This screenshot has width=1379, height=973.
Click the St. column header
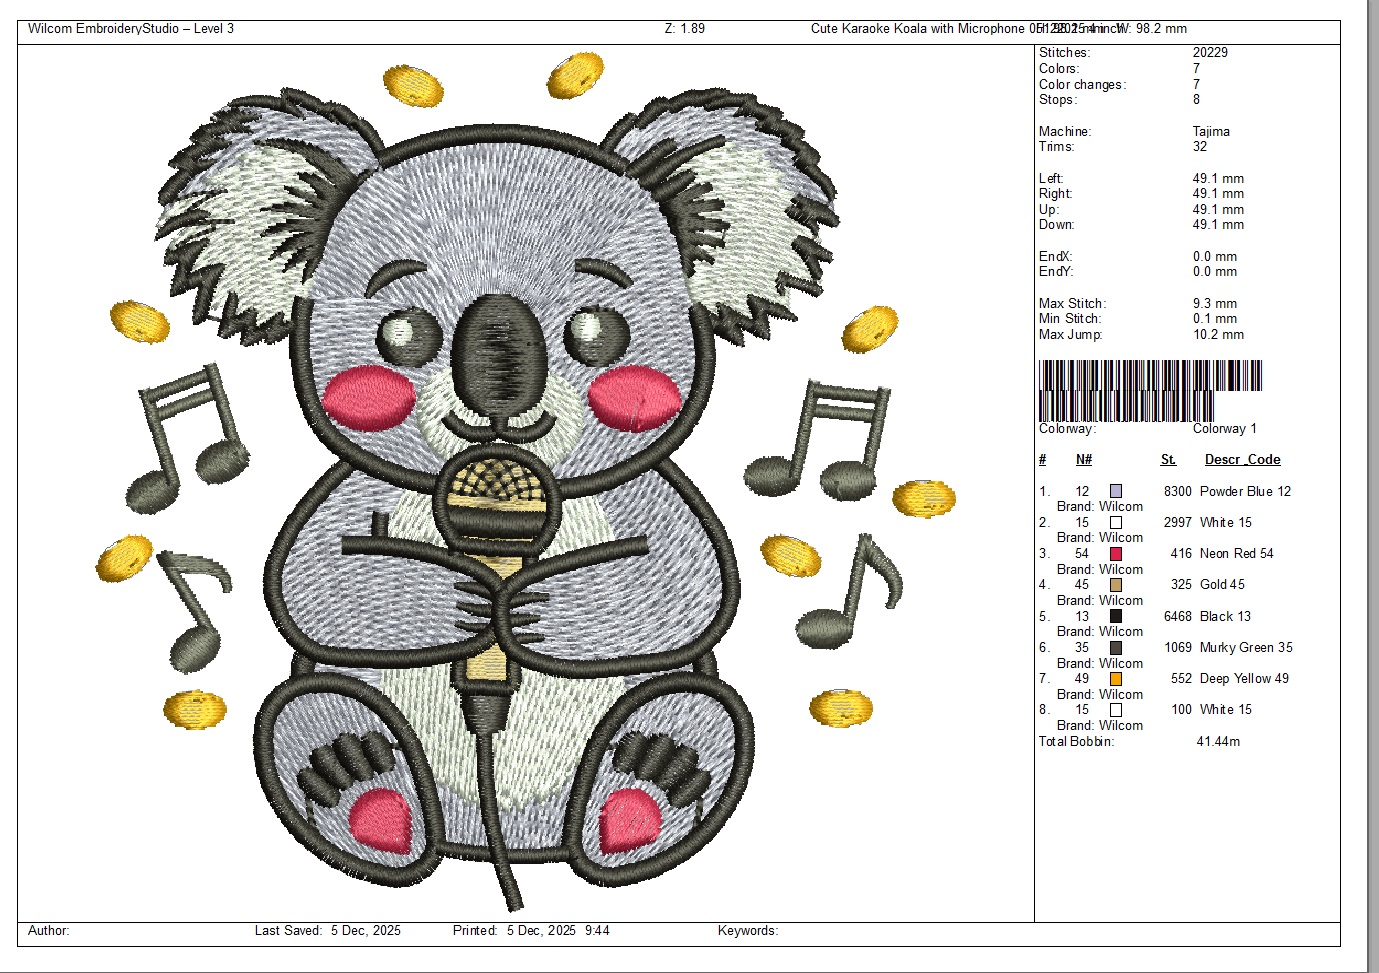[x=1168, y=460]
